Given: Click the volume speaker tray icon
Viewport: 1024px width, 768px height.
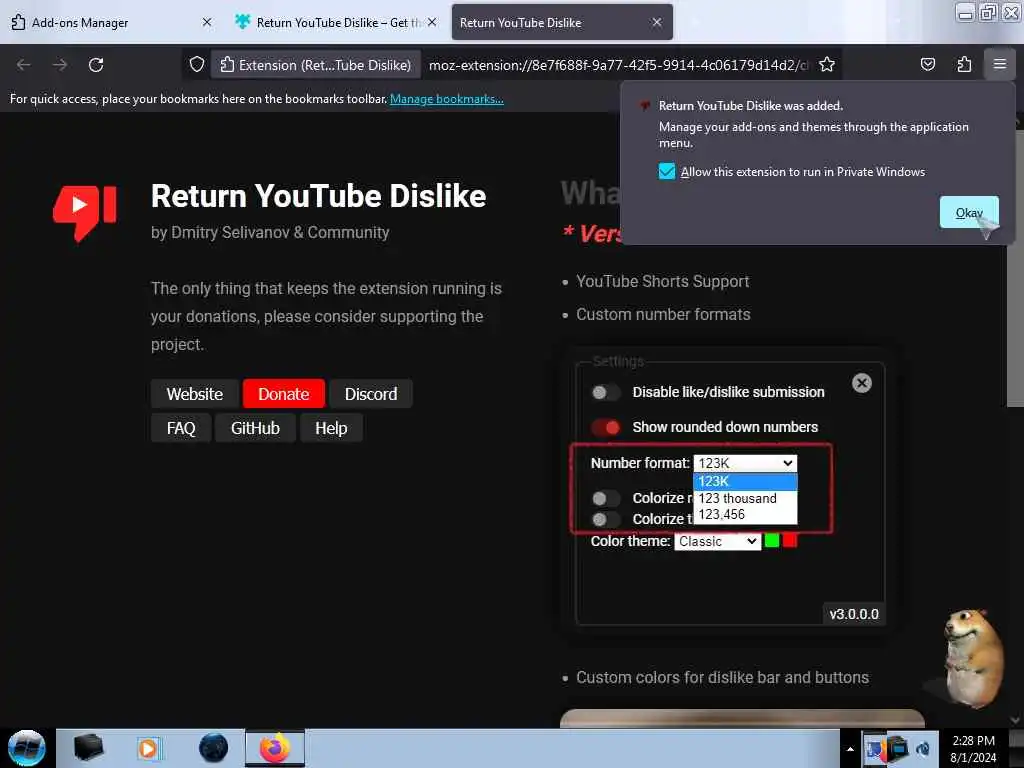Looking at the screenshot, I should click(x=923, y=748).
